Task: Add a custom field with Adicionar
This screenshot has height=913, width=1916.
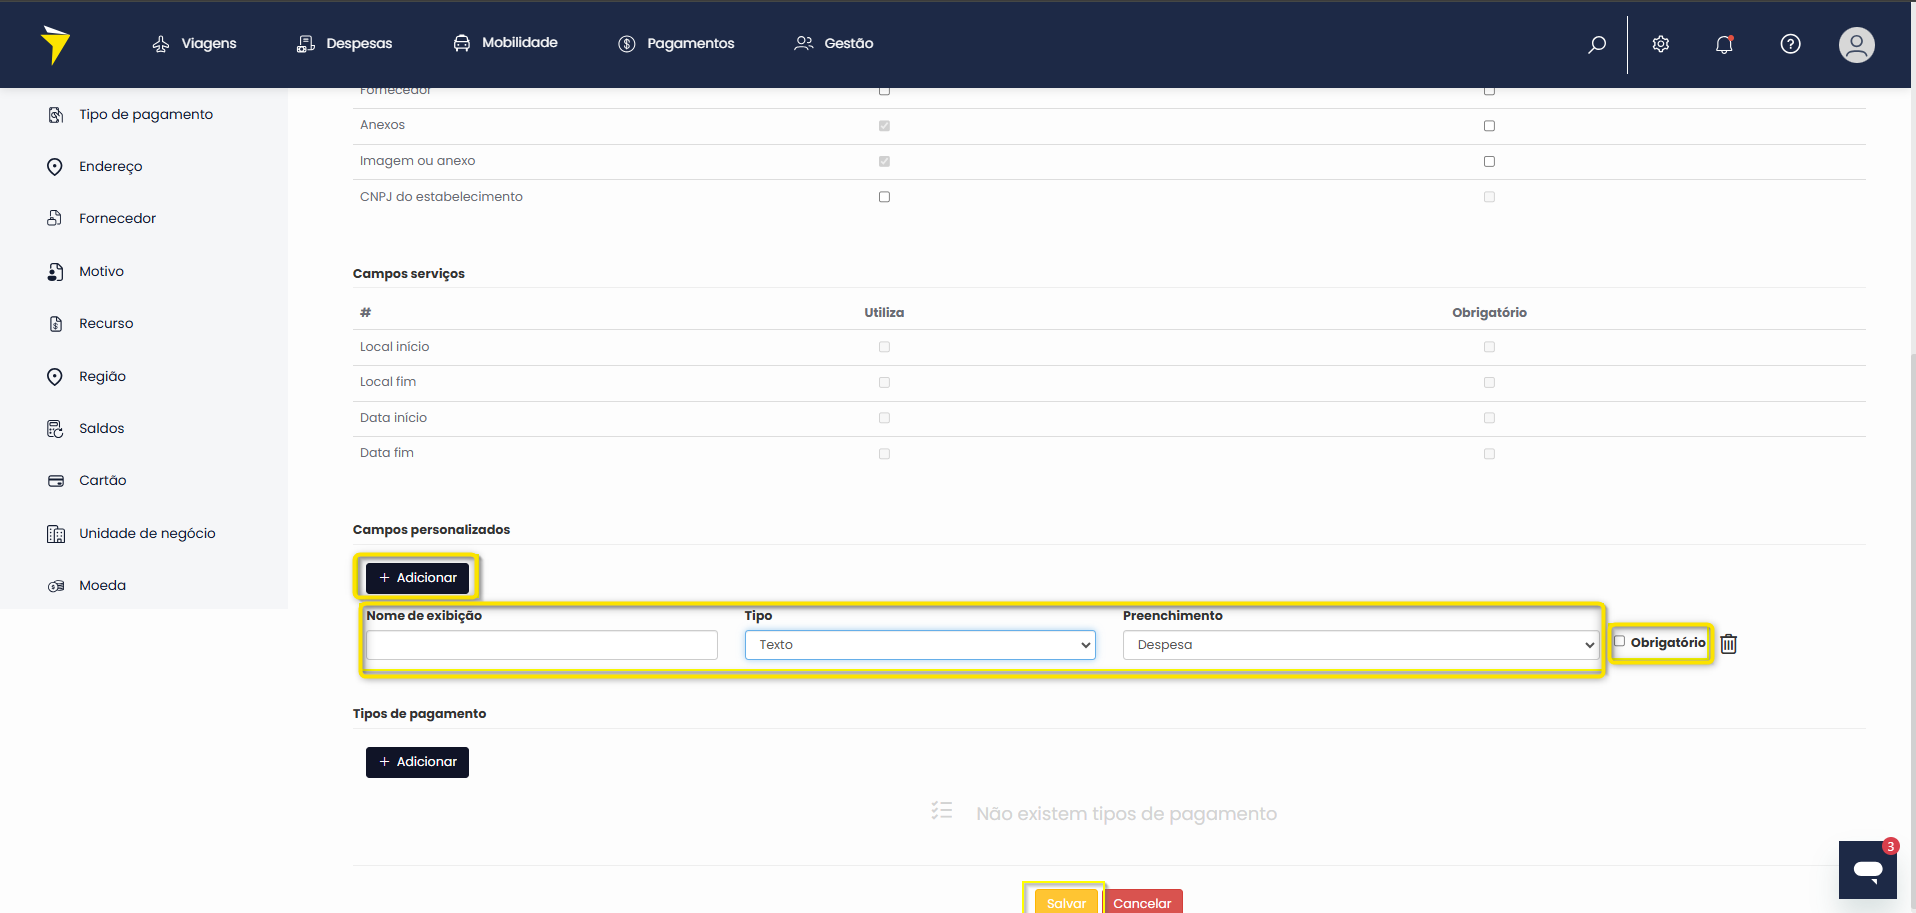Action: (x=417, y=578)
